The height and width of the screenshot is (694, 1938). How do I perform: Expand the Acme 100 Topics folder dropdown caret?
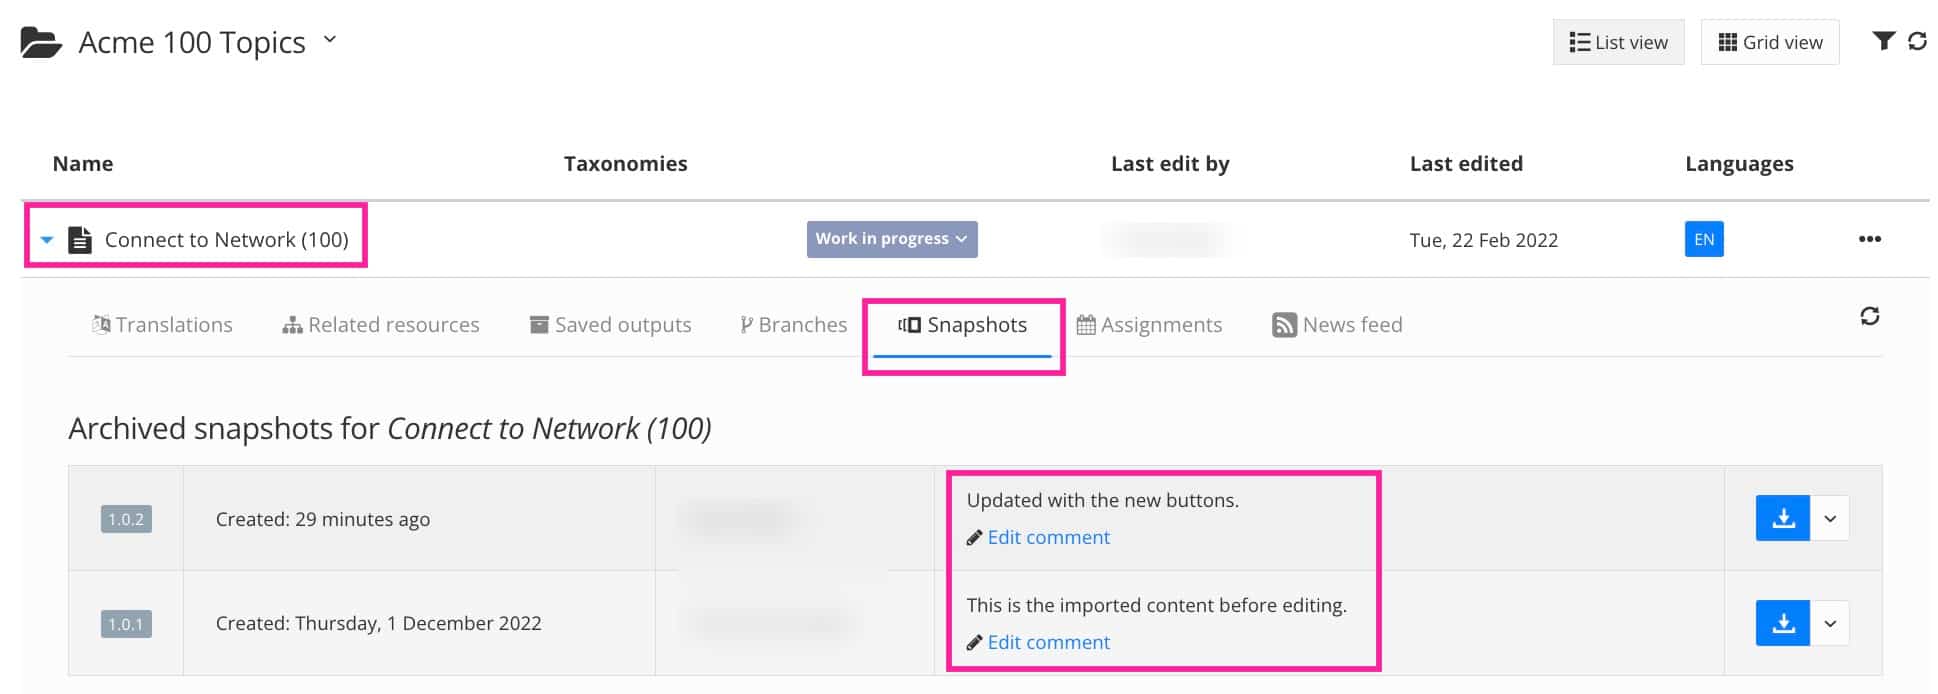click(328, 40)
